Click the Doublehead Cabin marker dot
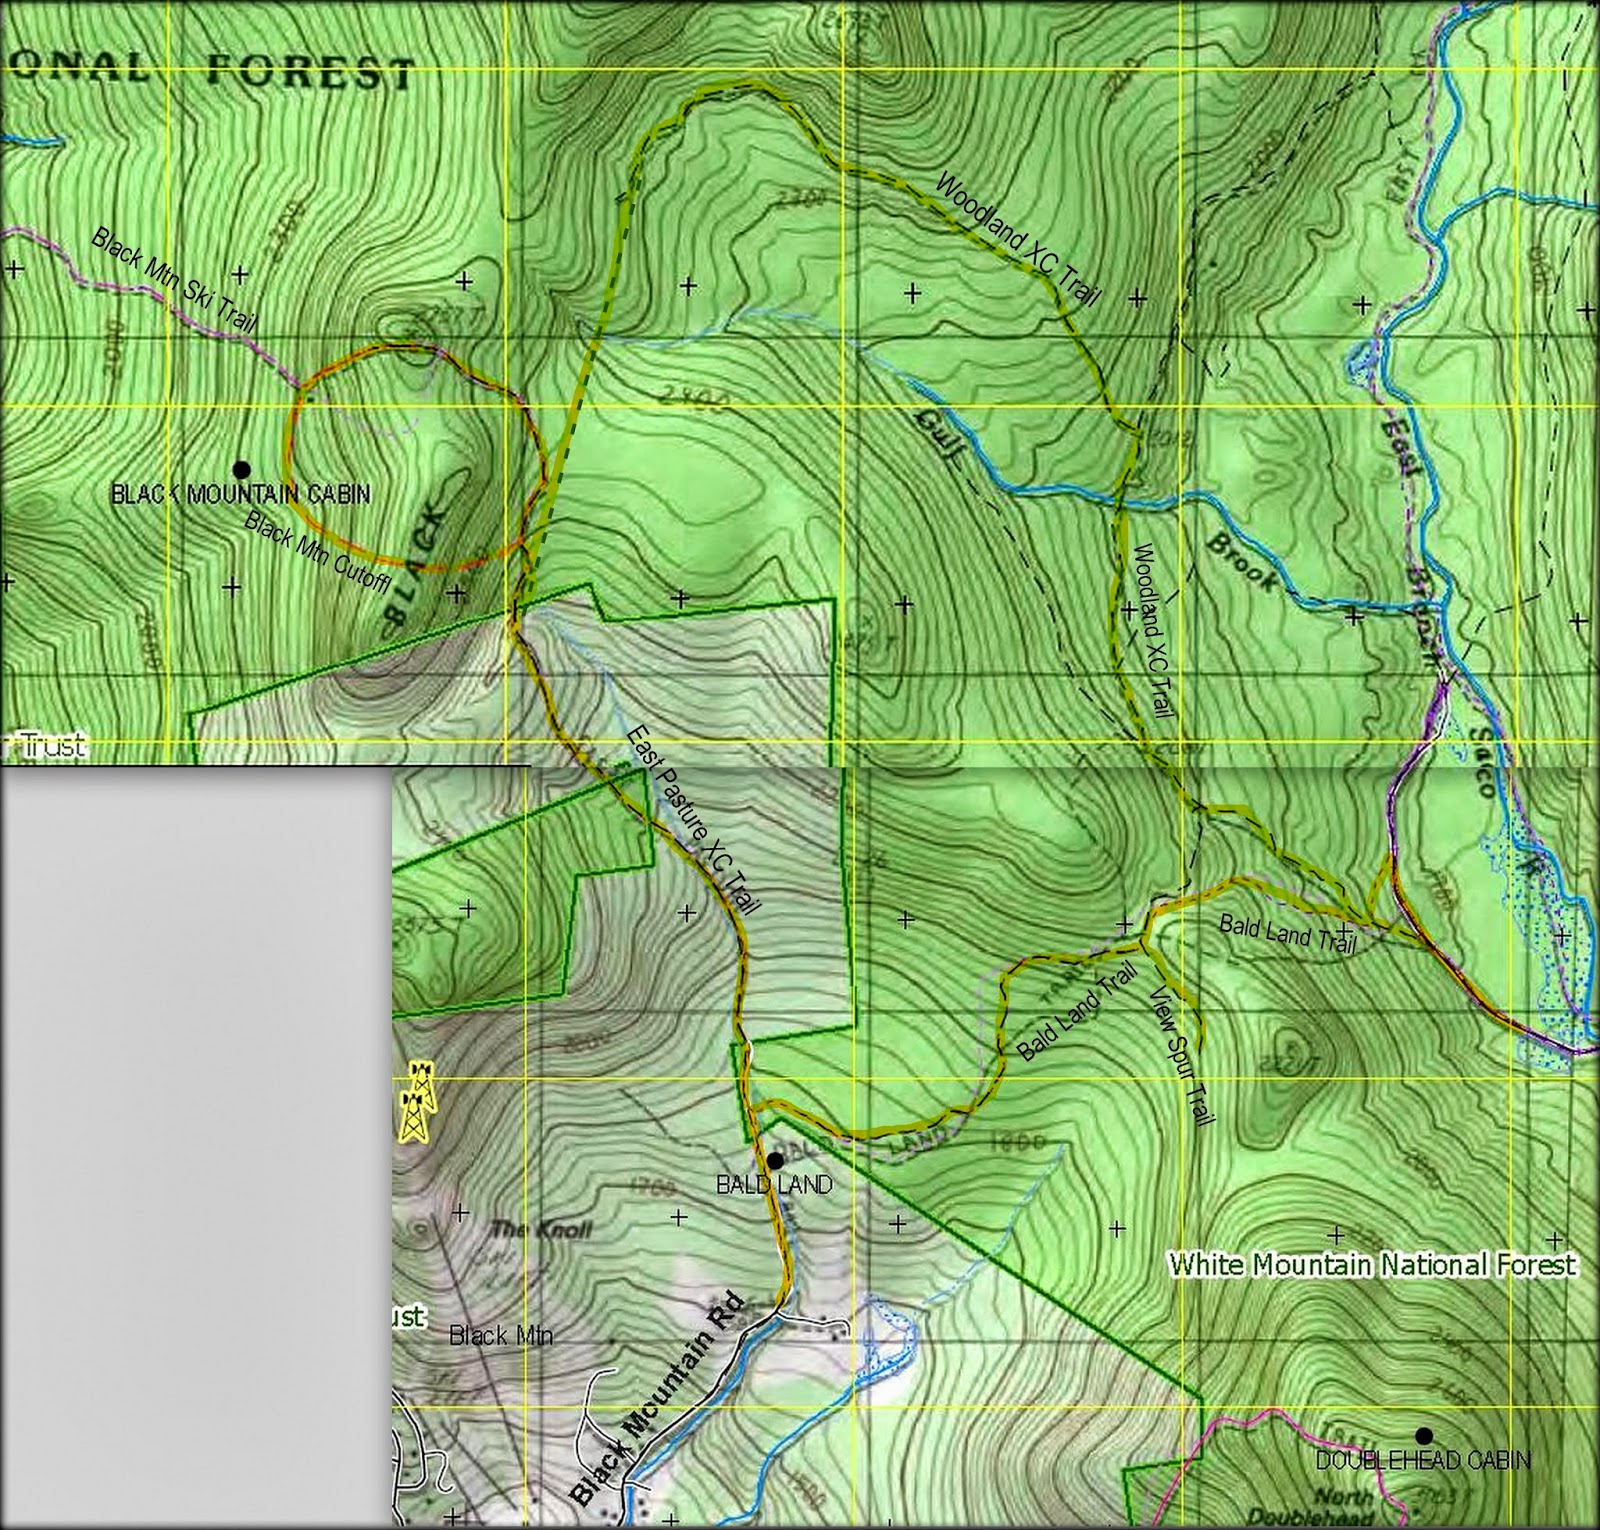The image size is (1600, 1530). coord(1425,1437)
